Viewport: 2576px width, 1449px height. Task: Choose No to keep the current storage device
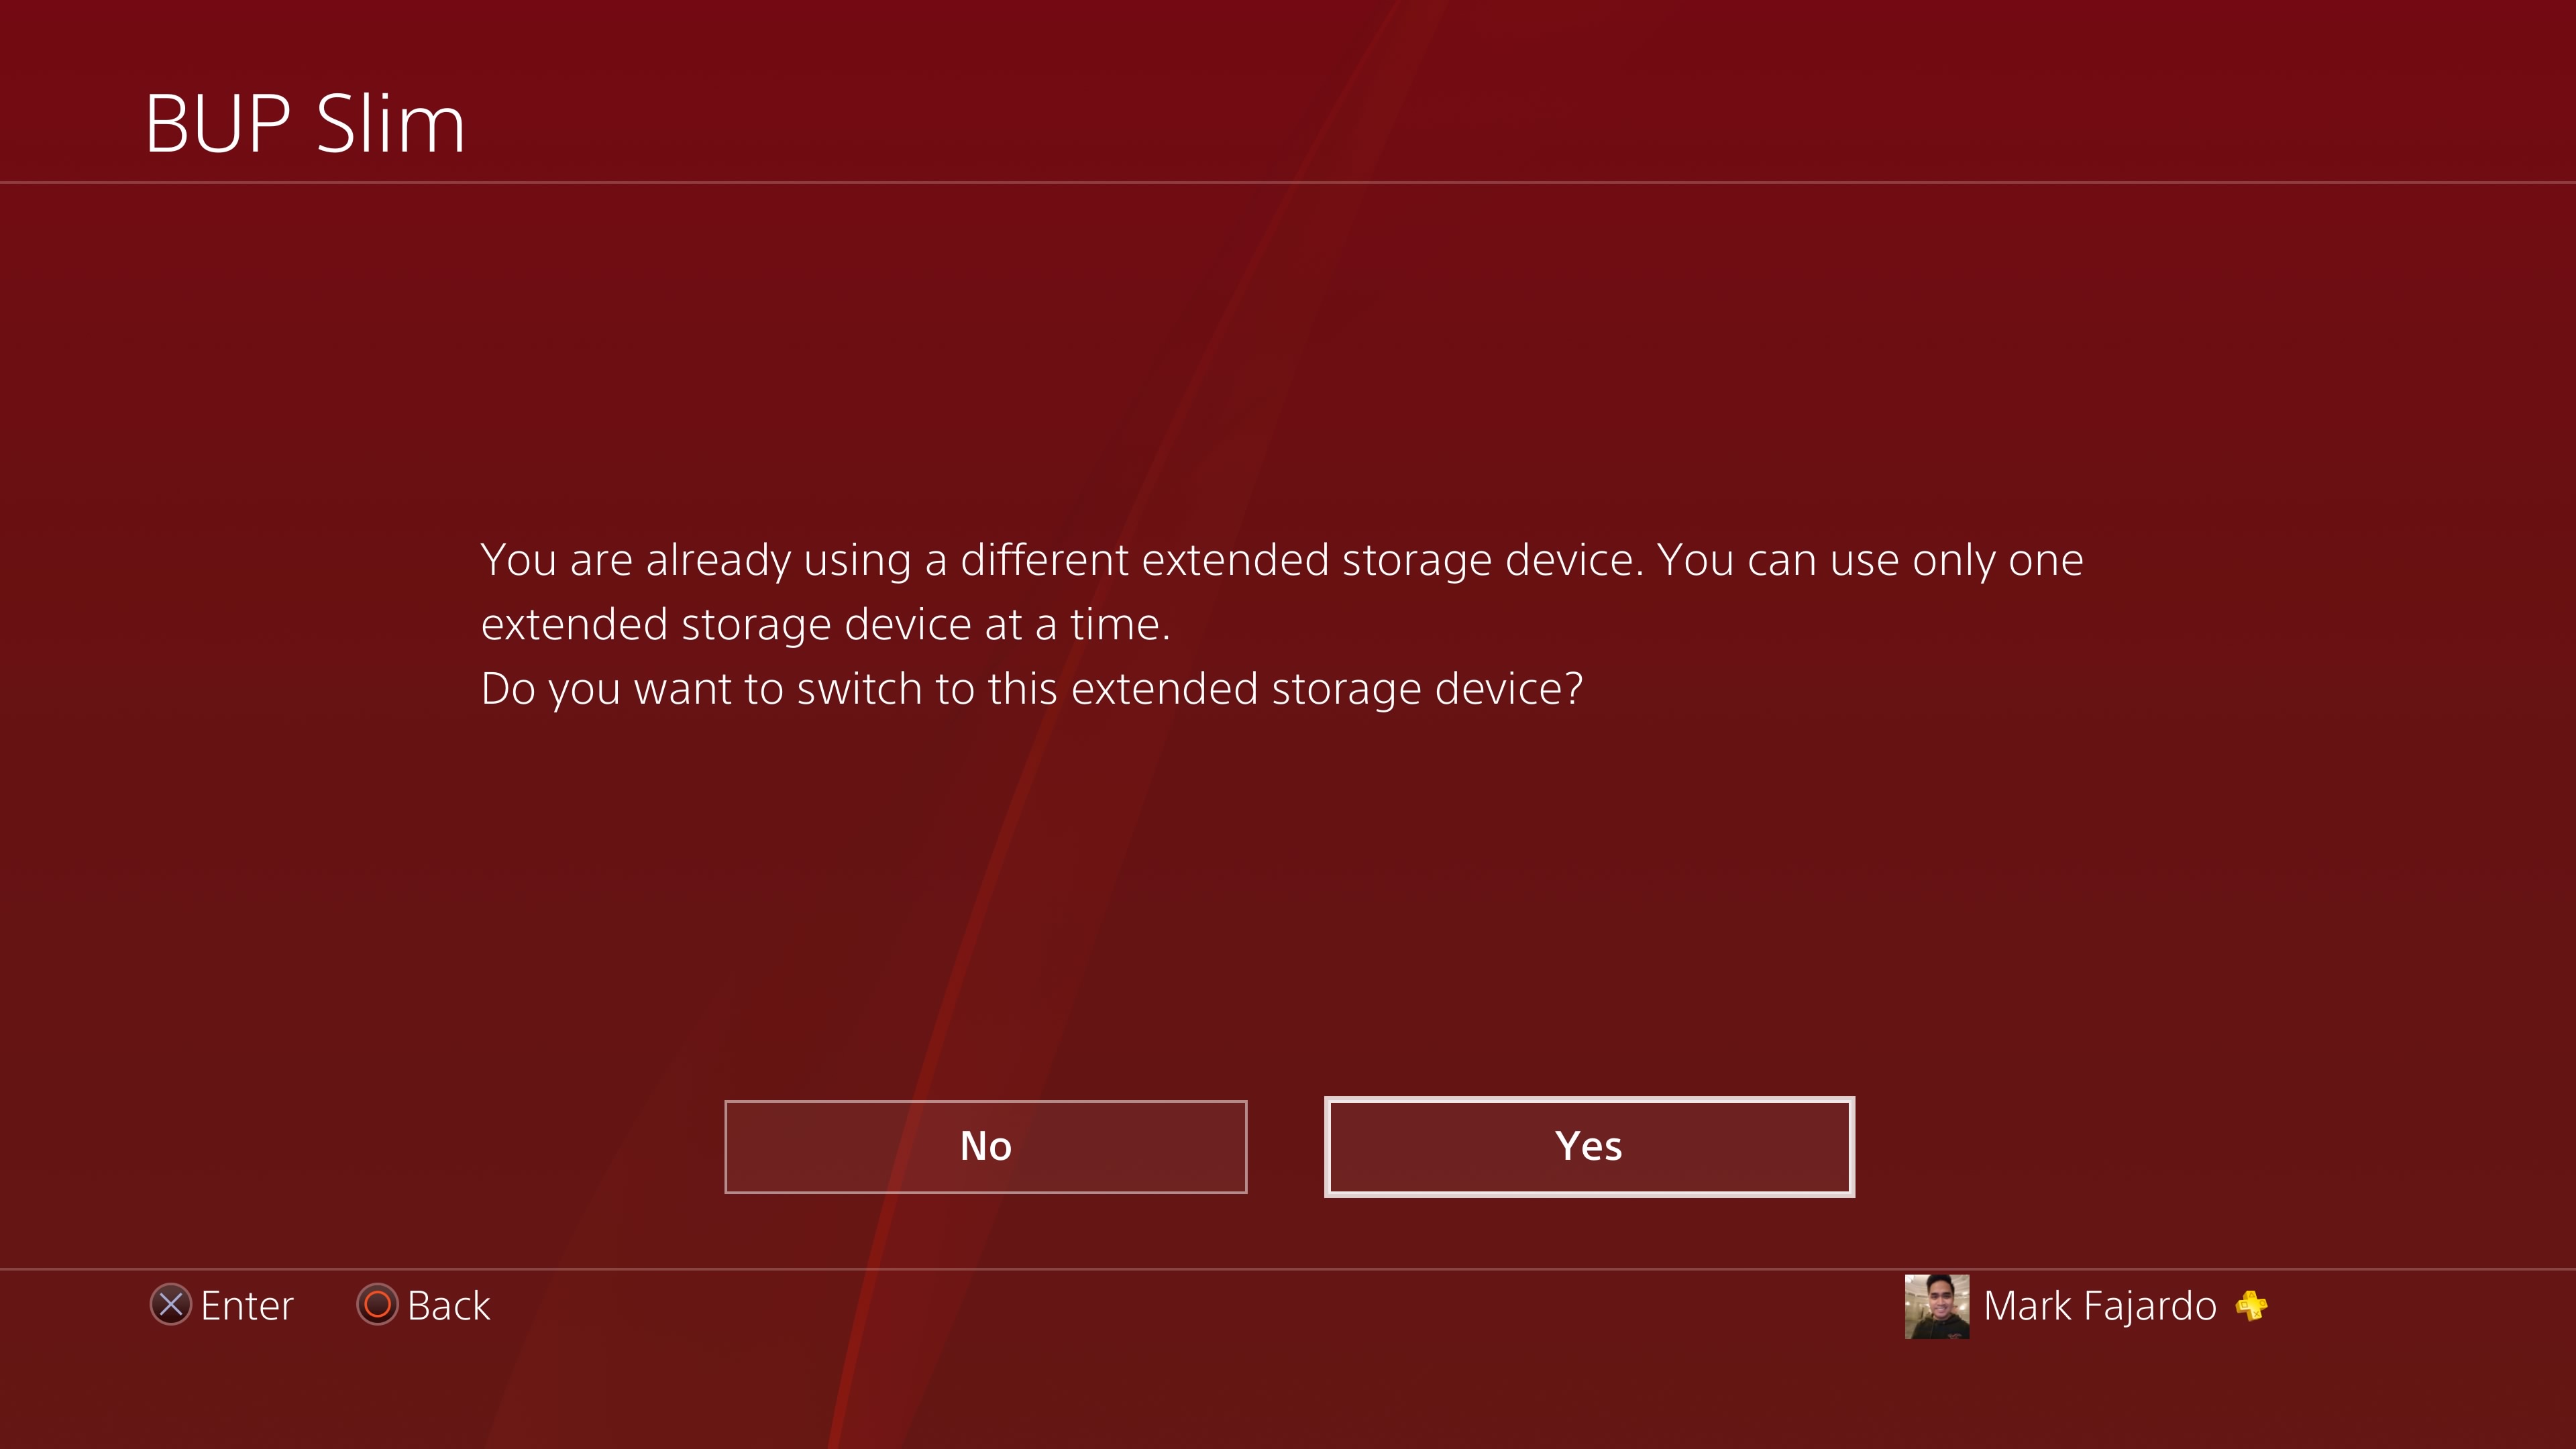(985, 1146)
